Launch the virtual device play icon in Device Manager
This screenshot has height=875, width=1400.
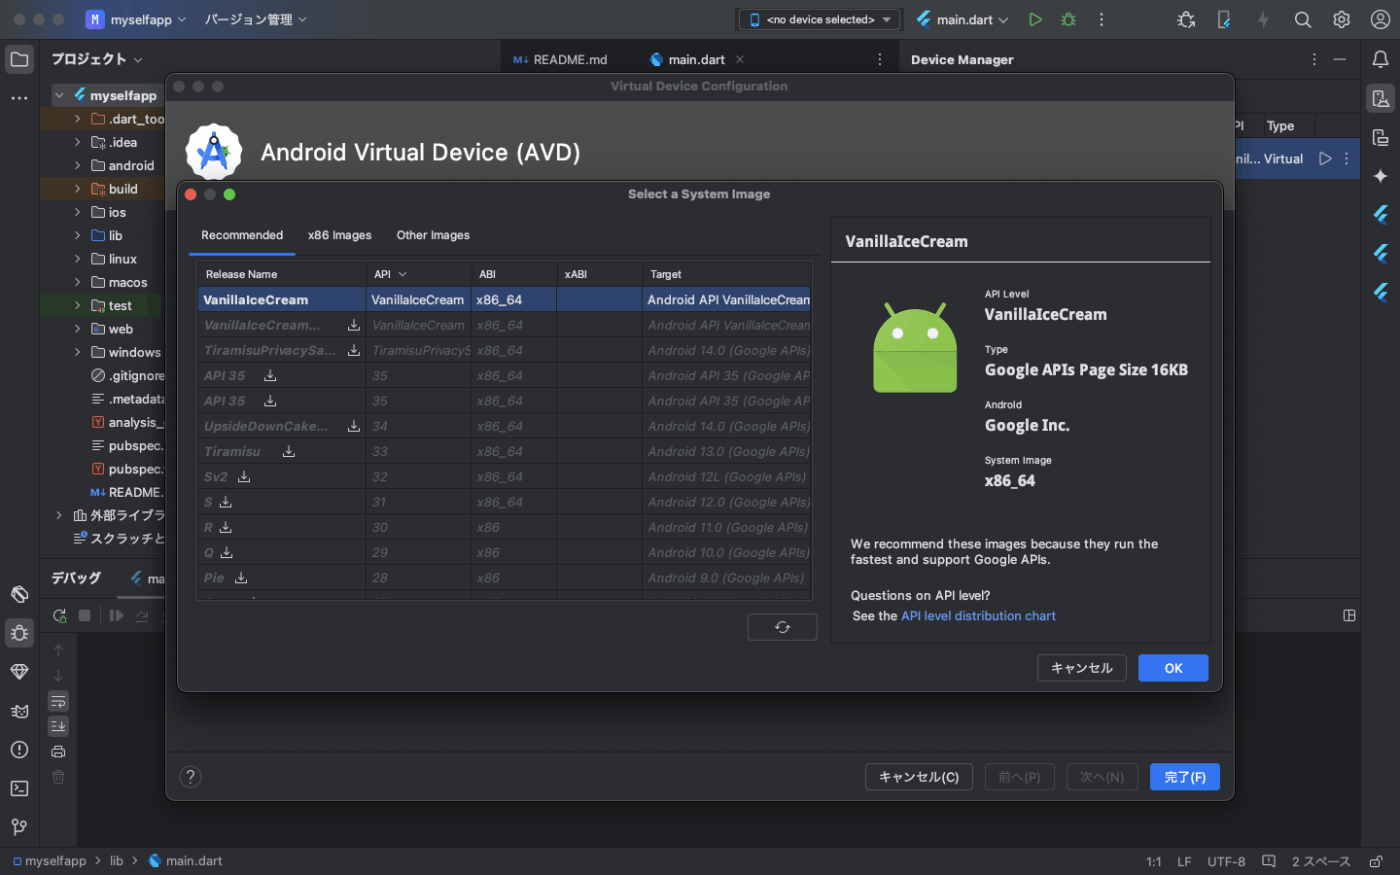coord(1325,158)
